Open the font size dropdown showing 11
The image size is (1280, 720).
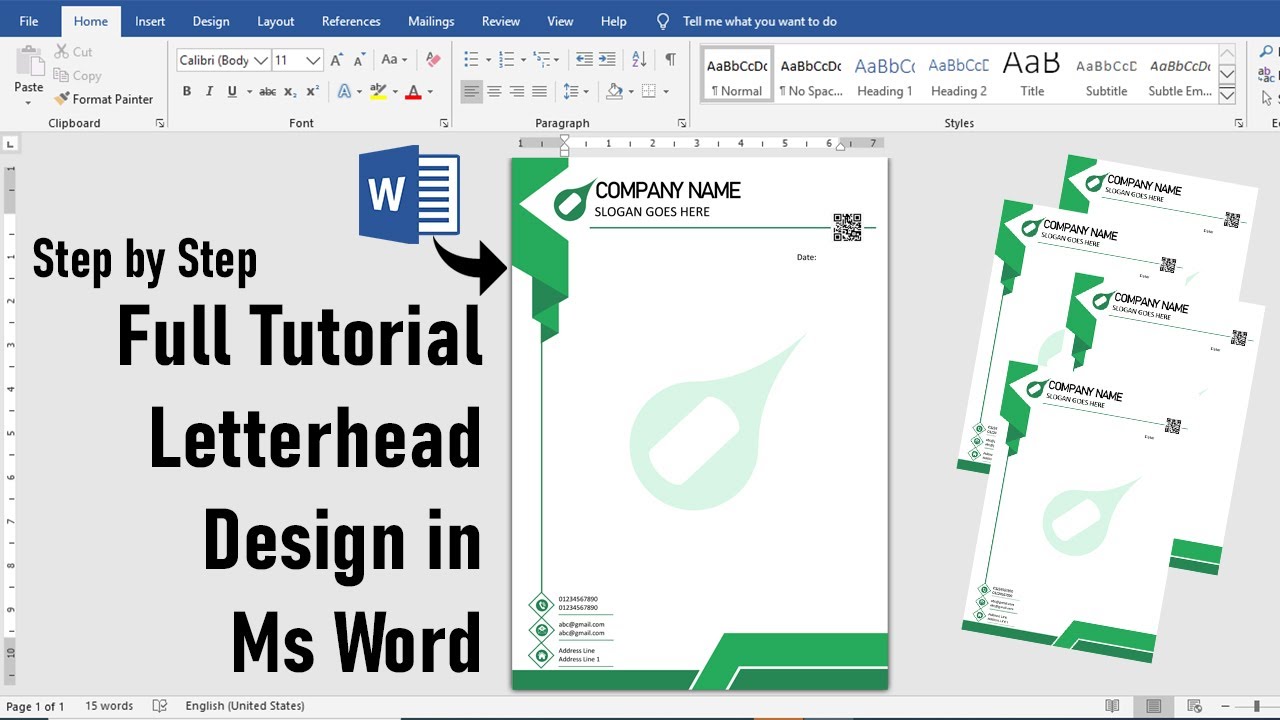[x=313, y=60]
